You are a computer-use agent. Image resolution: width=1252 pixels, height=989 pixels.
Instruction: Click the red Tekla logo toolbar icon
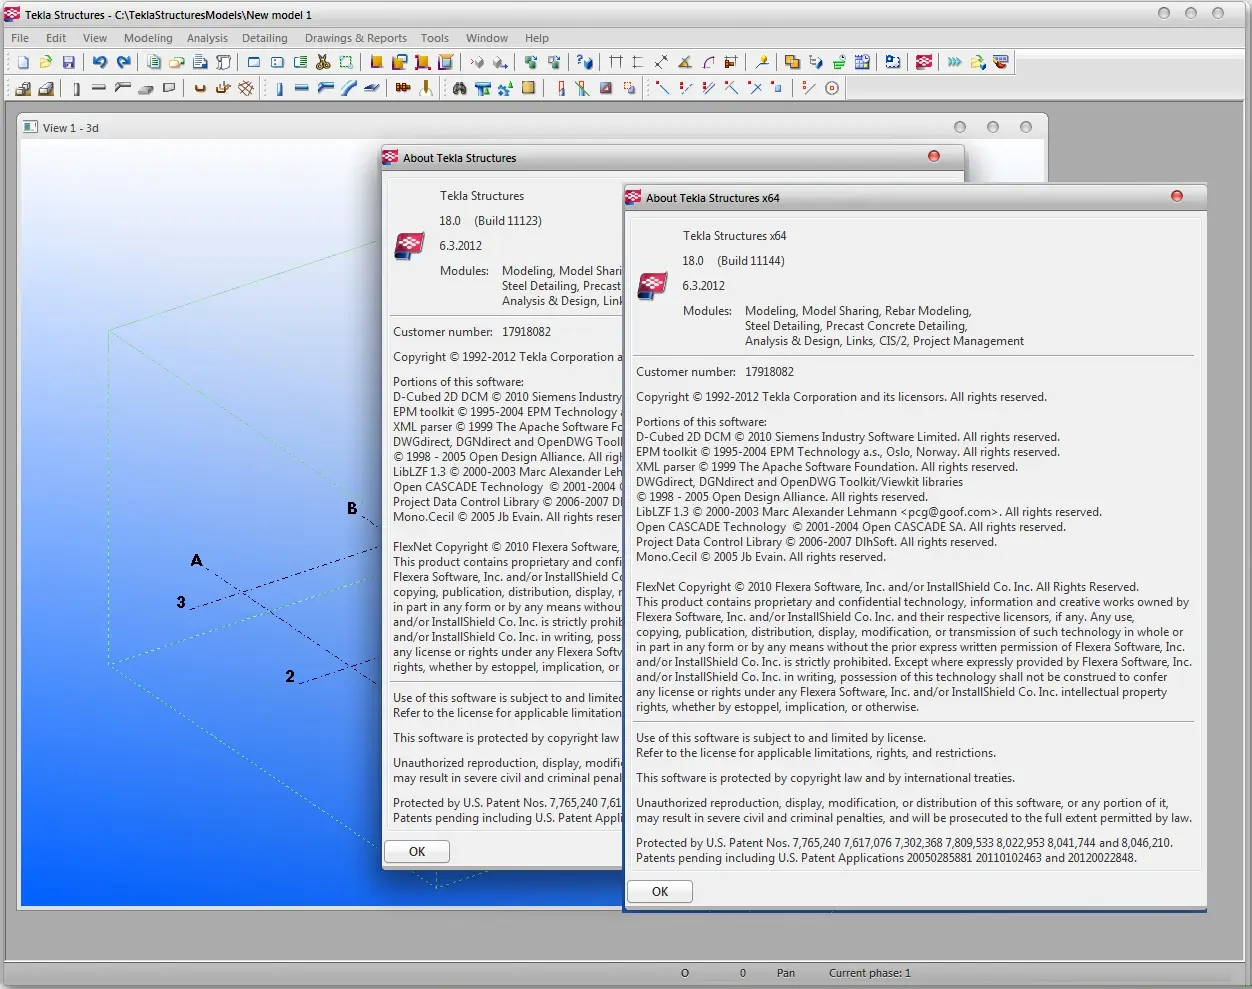[924, 62]
